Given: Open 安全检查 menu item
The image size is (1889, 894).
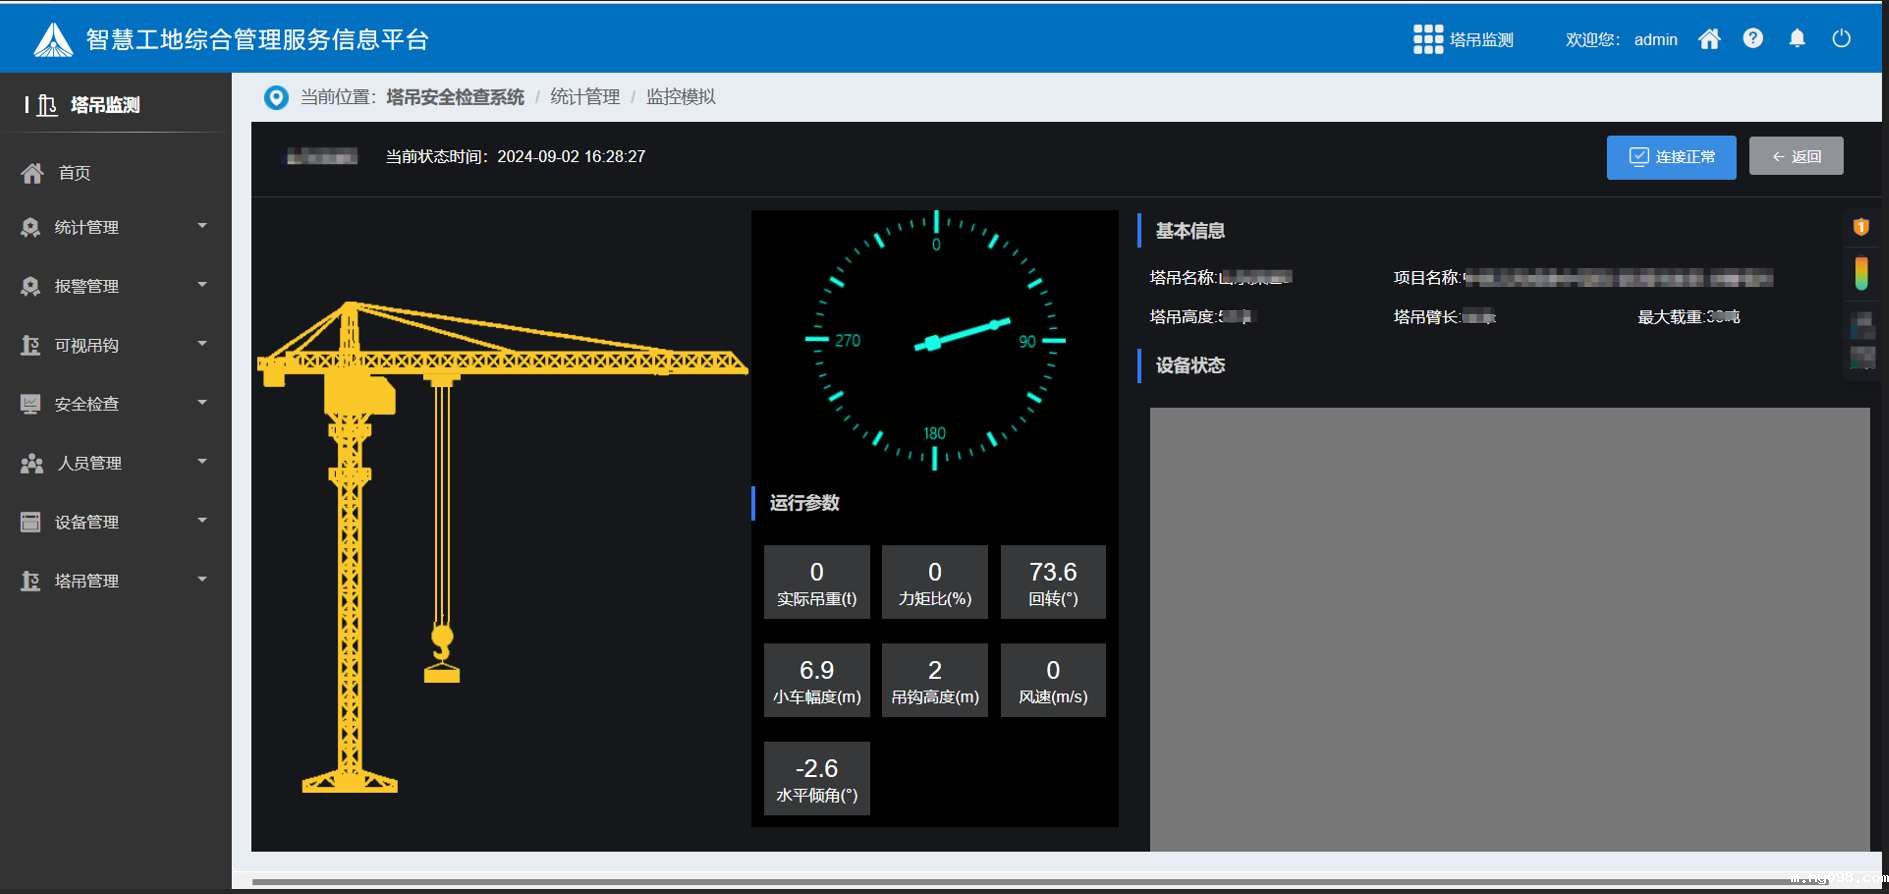Looking at the screenshot, I should [87, 404].
